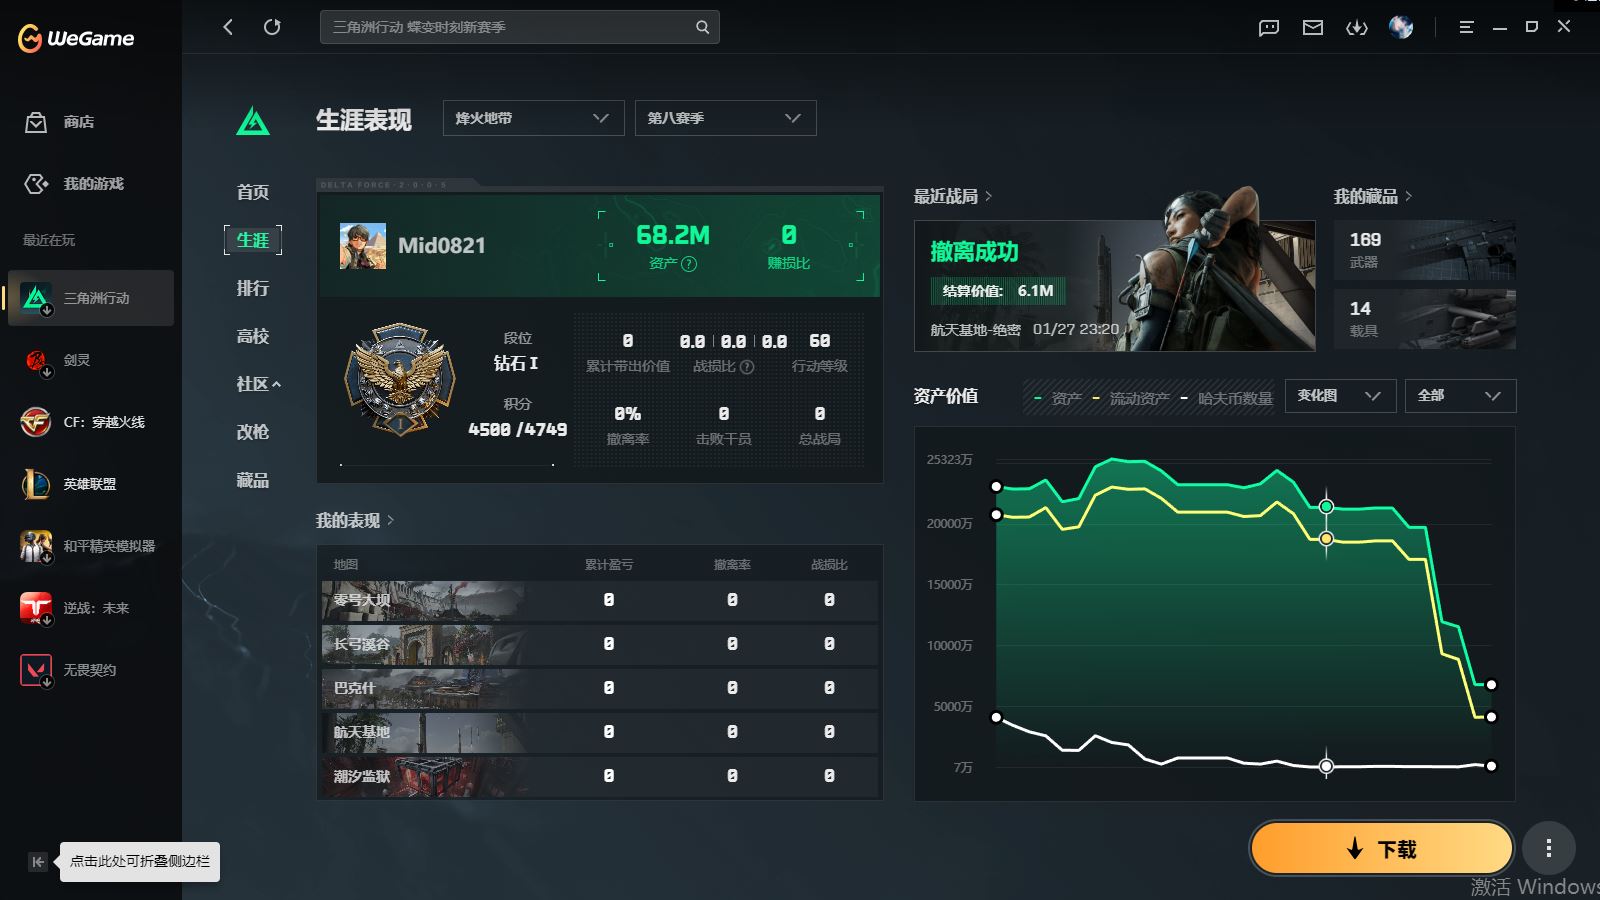1600x900 pixels.
Task: Open the chat messages icon
Action: [1269, 28]
